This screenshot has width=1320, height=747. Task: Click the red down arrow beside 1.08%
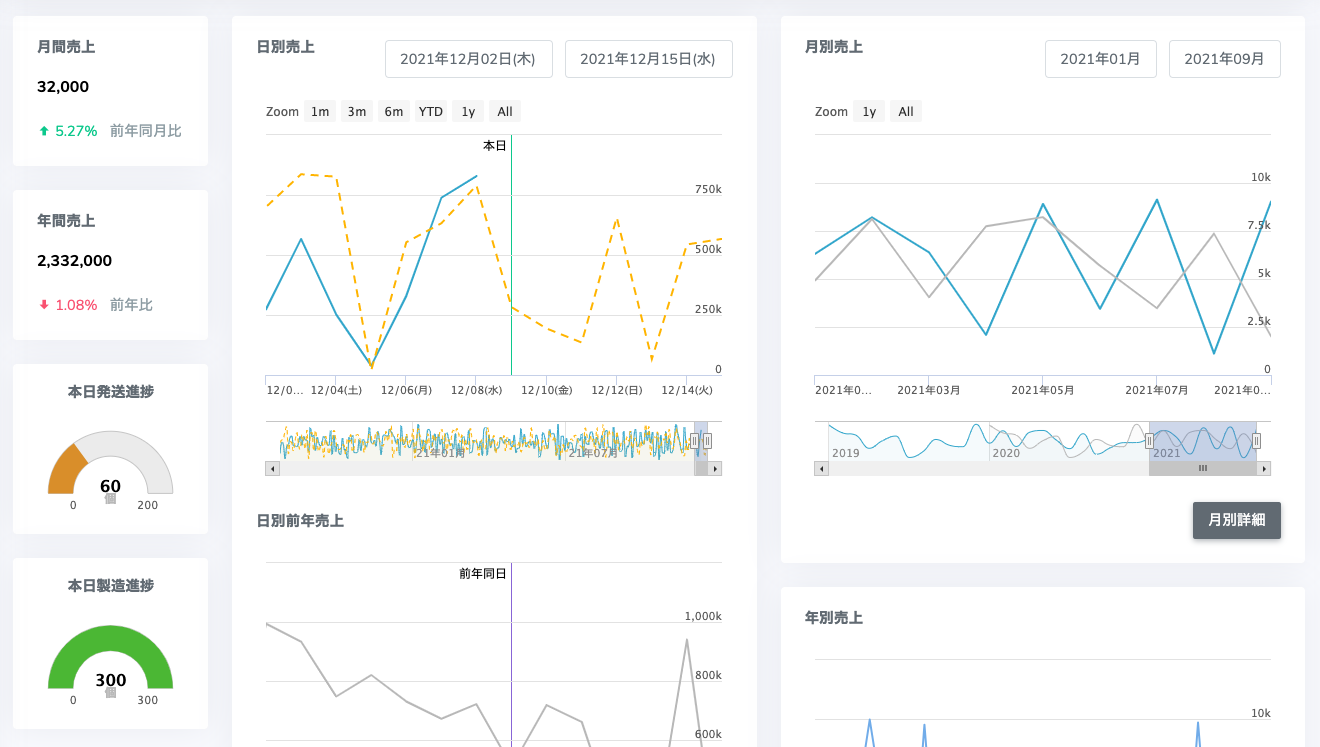tap(43, 305)
